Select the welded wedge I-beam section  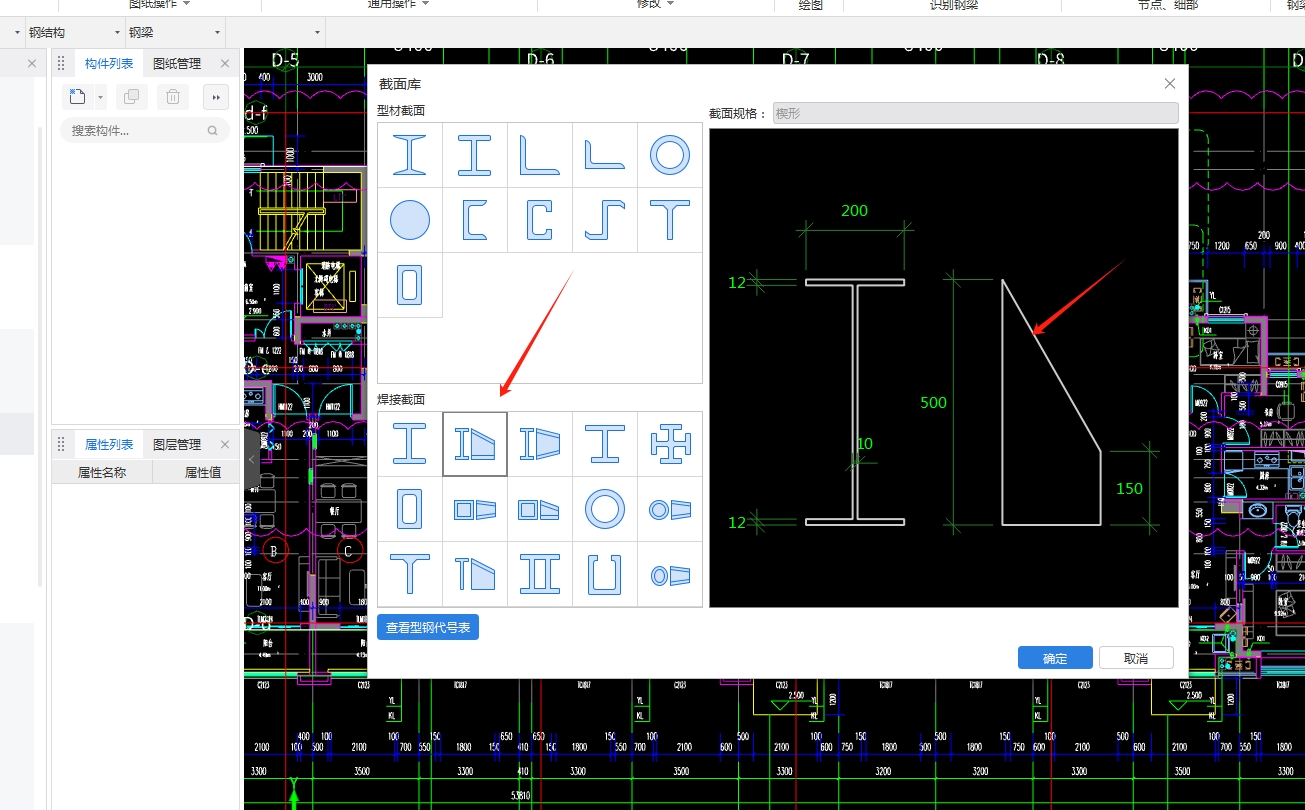click(475, 444)
